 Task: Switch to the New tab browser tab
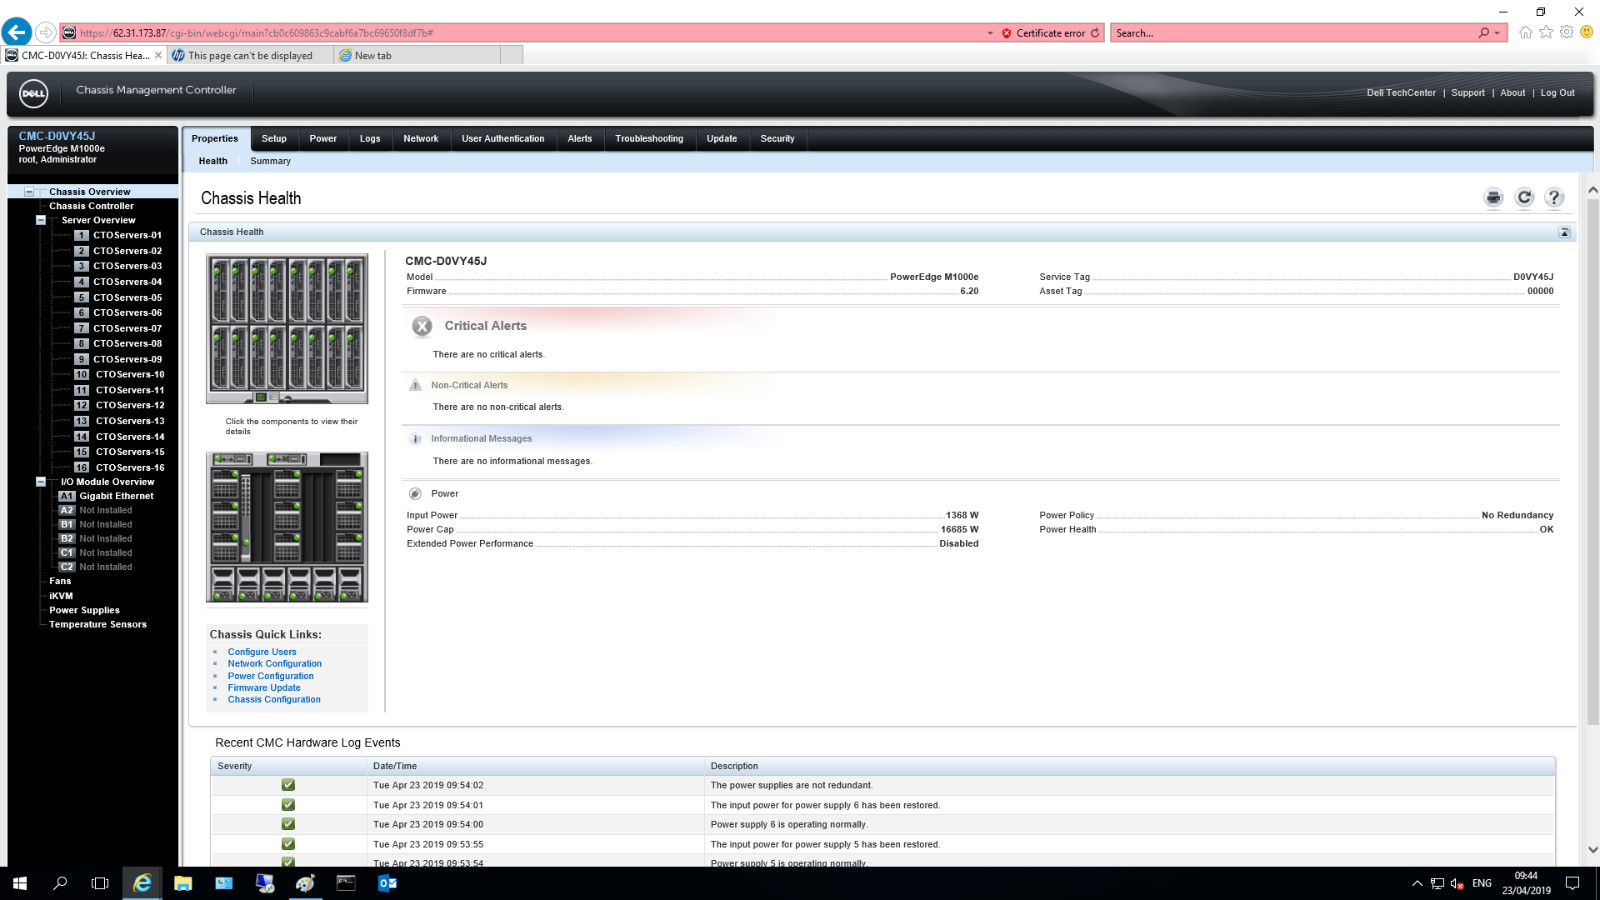tap(417, 56)
